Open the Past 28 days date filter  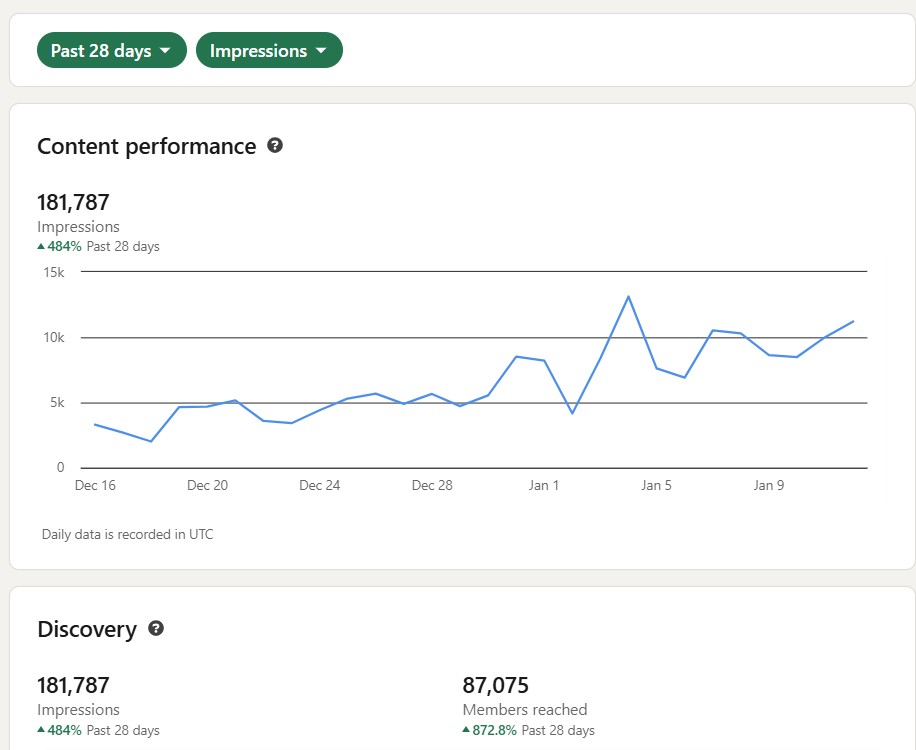[x=111, y=51]
